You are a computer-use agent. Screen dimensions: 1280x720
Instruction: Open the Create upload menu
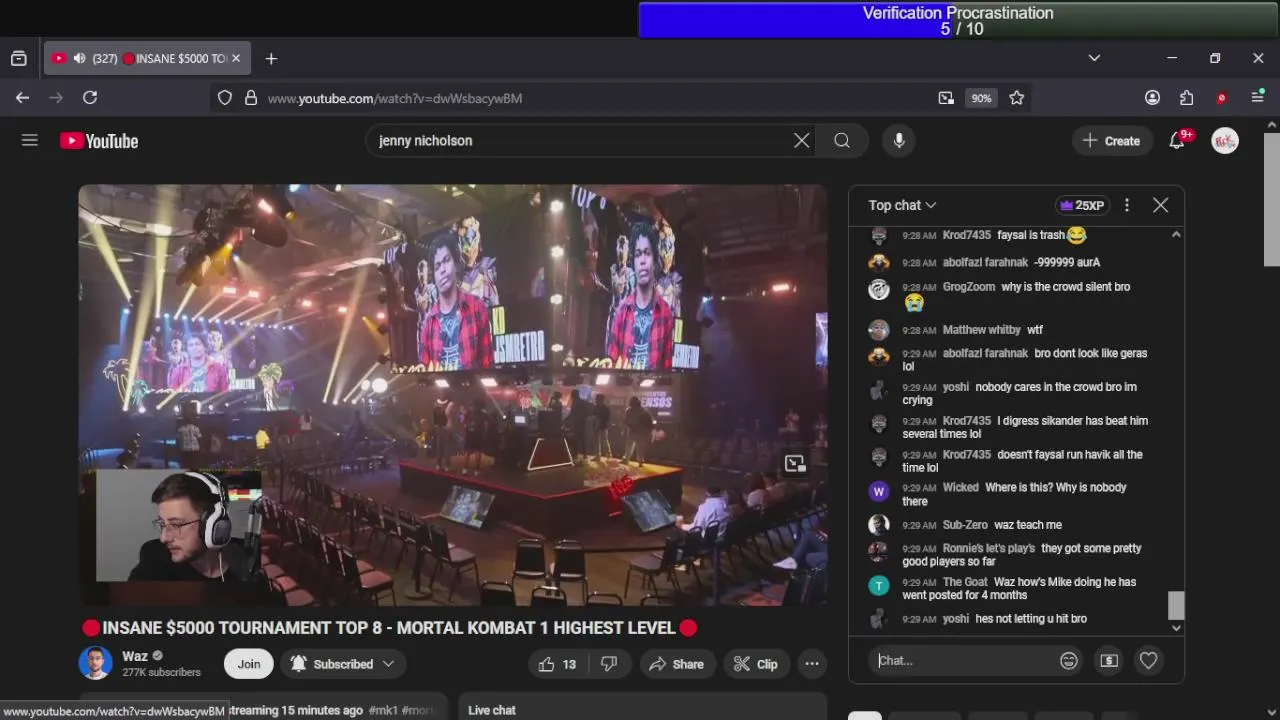[x=1111, y=141]
